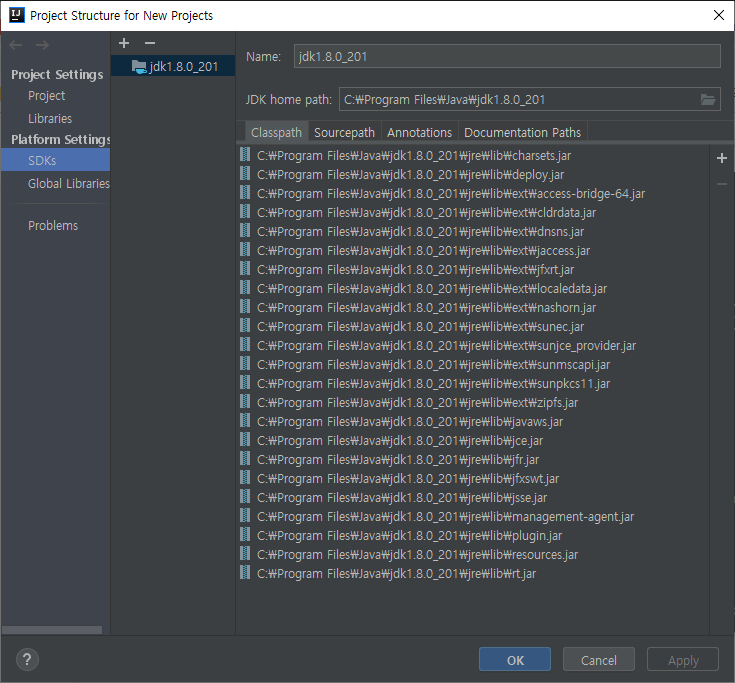Image resolution: width=735 pixels, height=683 pixels.
Task: Select jdk1.8.0_201 in the SDK list
Action: point(173,67)
